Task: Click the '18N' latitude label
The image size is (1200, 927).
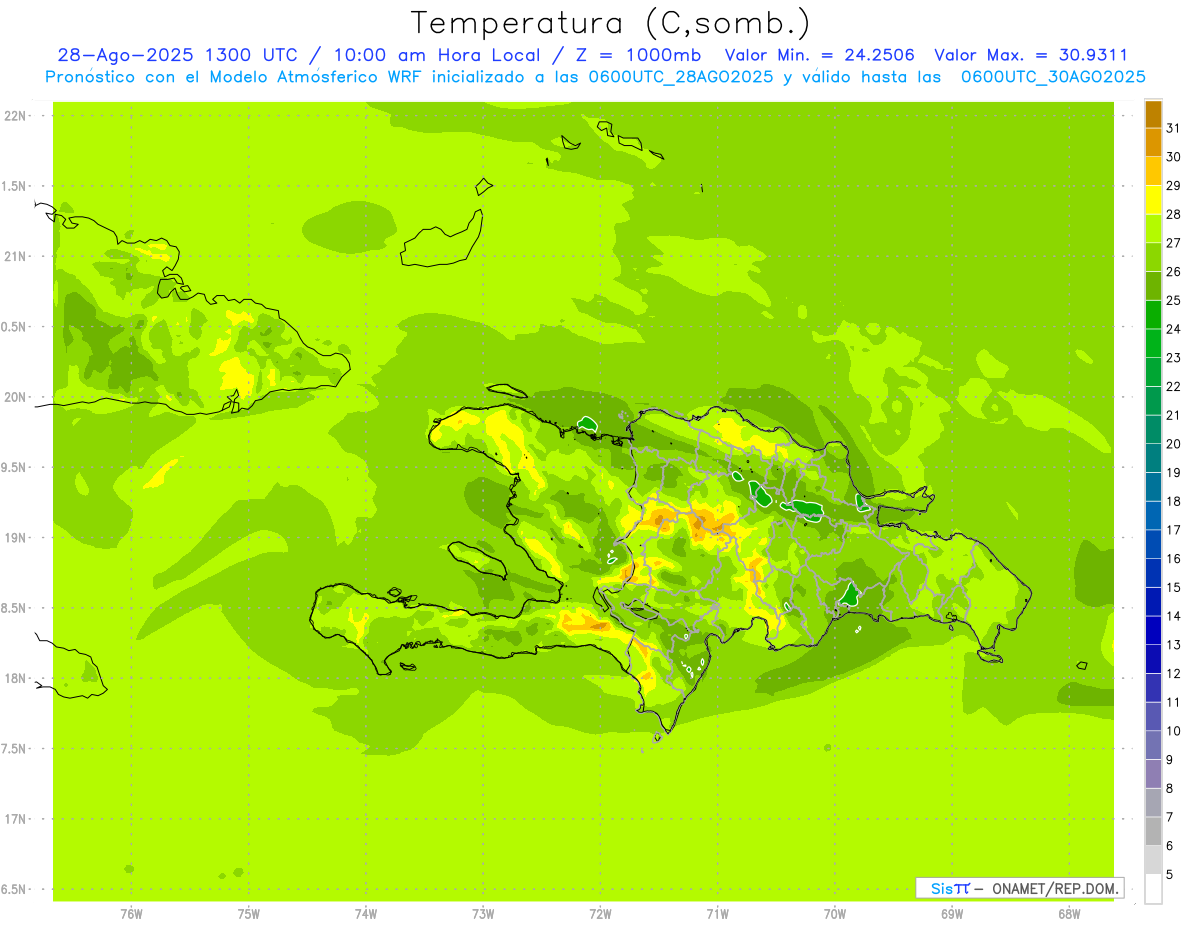Action: [16, 679]
